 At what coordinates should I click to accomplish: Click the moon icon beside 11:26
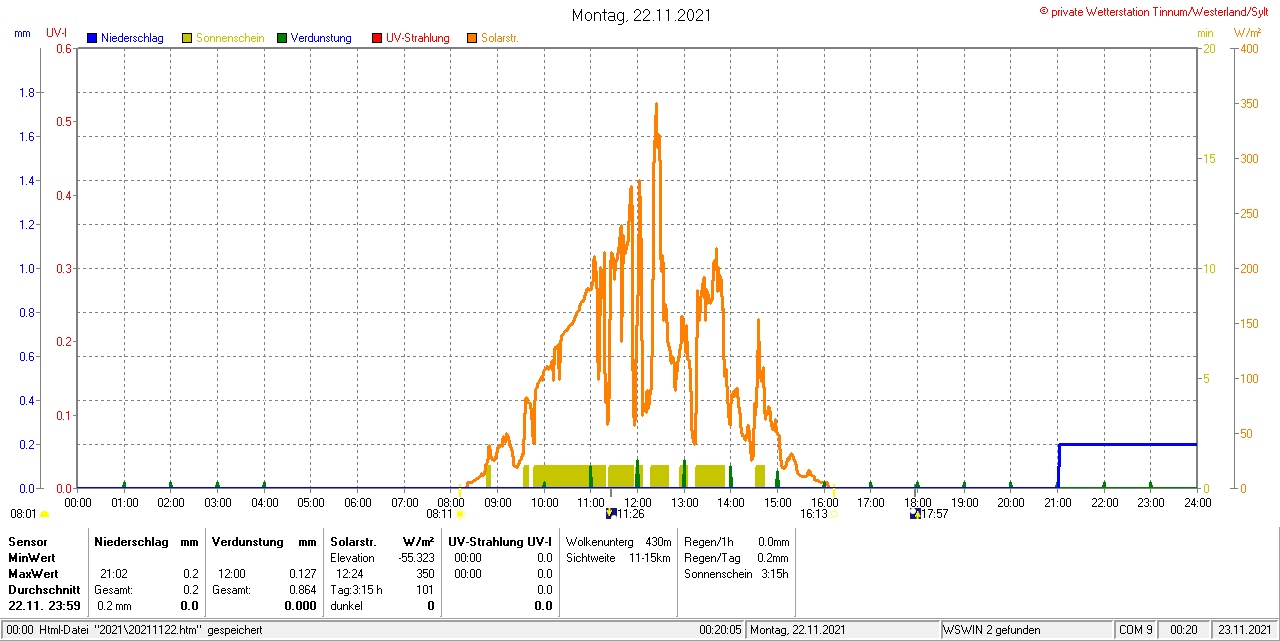point(610,514)
